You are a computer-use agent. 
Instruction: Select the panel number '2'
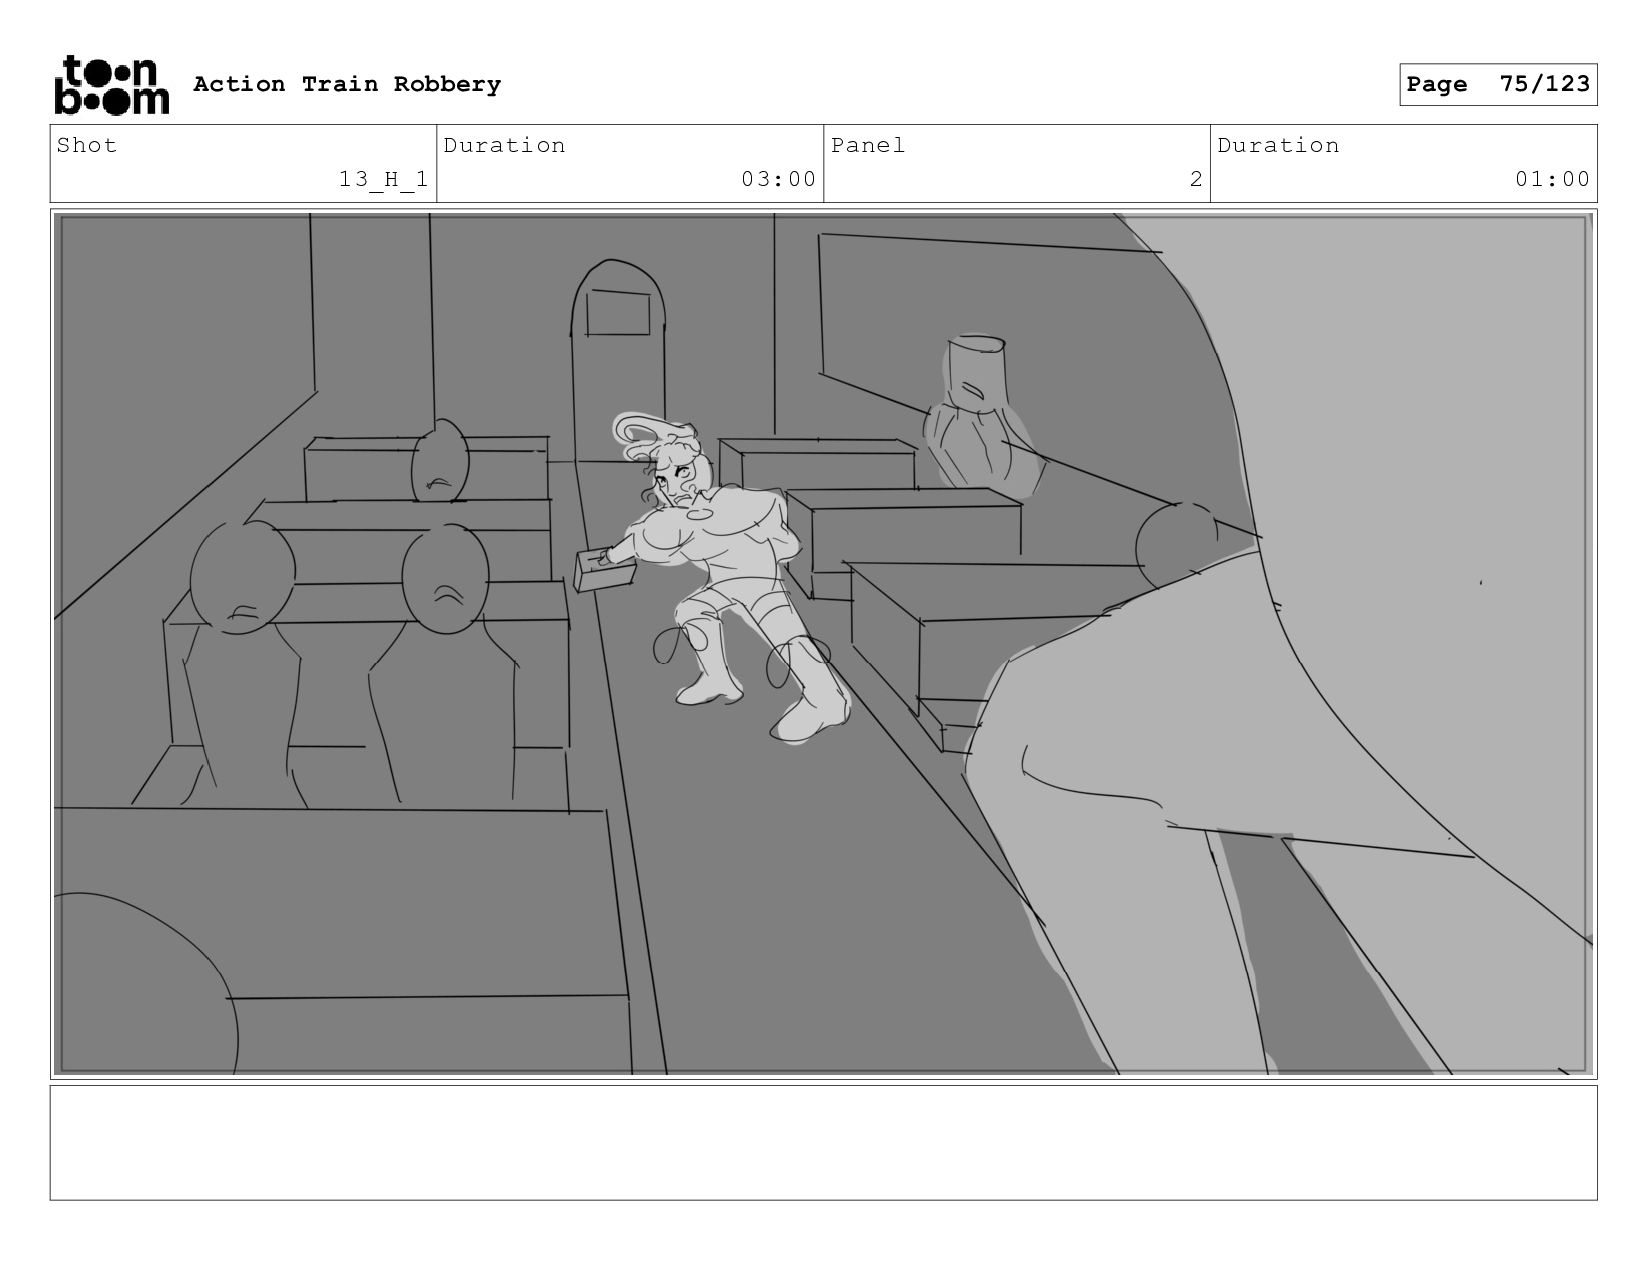pos(1195,179)
